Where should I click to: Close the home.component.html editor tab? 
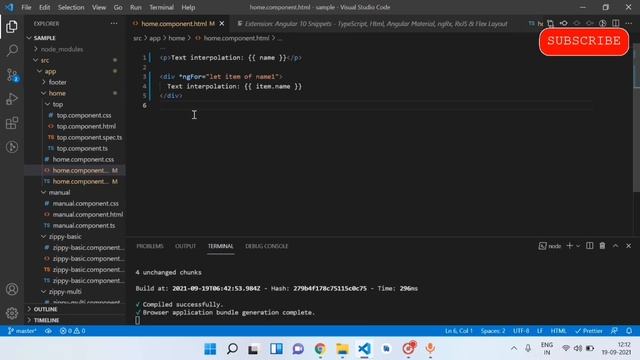222,24
